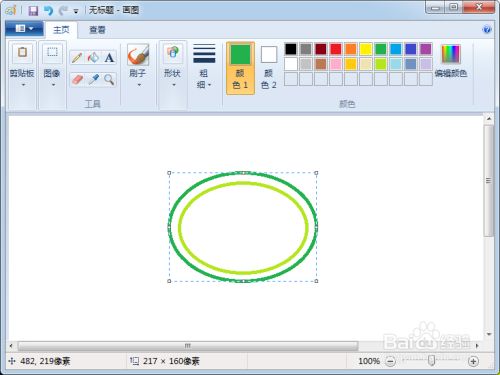Pick the lavender color swatch
This screenshot has height=375, width=500.
(x=426, y=64)
